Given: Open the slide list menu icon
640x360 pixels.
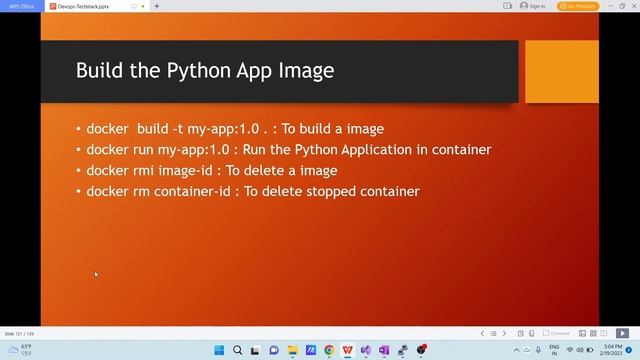Looking at the screenshot, I should 493,333.
